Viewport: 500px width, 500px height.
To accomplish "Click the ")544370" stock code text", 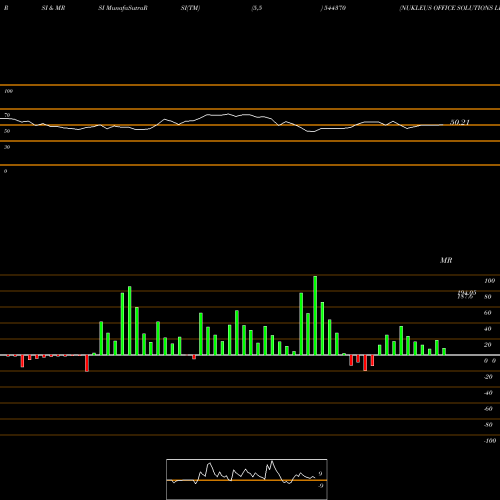I will pos(333,8).
